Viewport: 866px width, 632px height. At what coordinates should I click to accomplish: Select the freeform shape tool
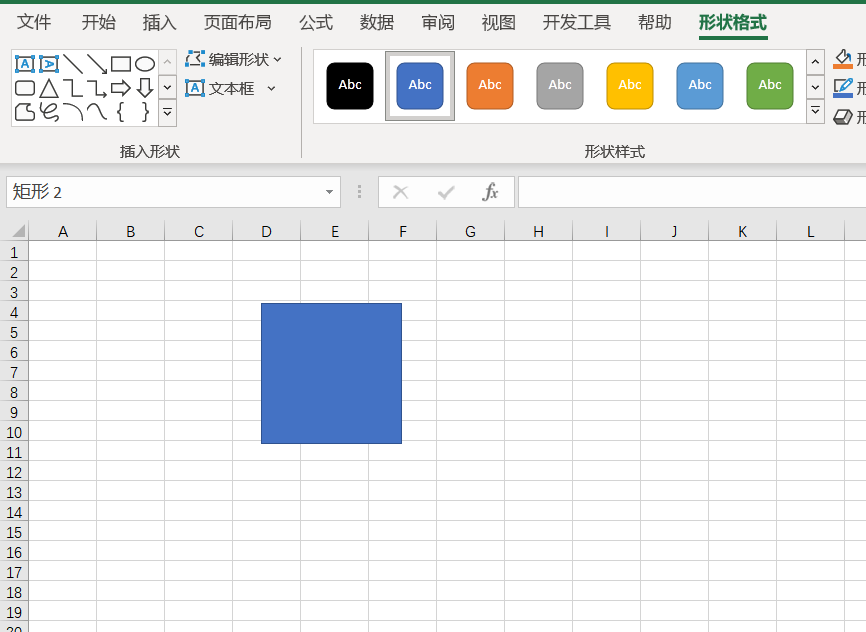(24, 112)
